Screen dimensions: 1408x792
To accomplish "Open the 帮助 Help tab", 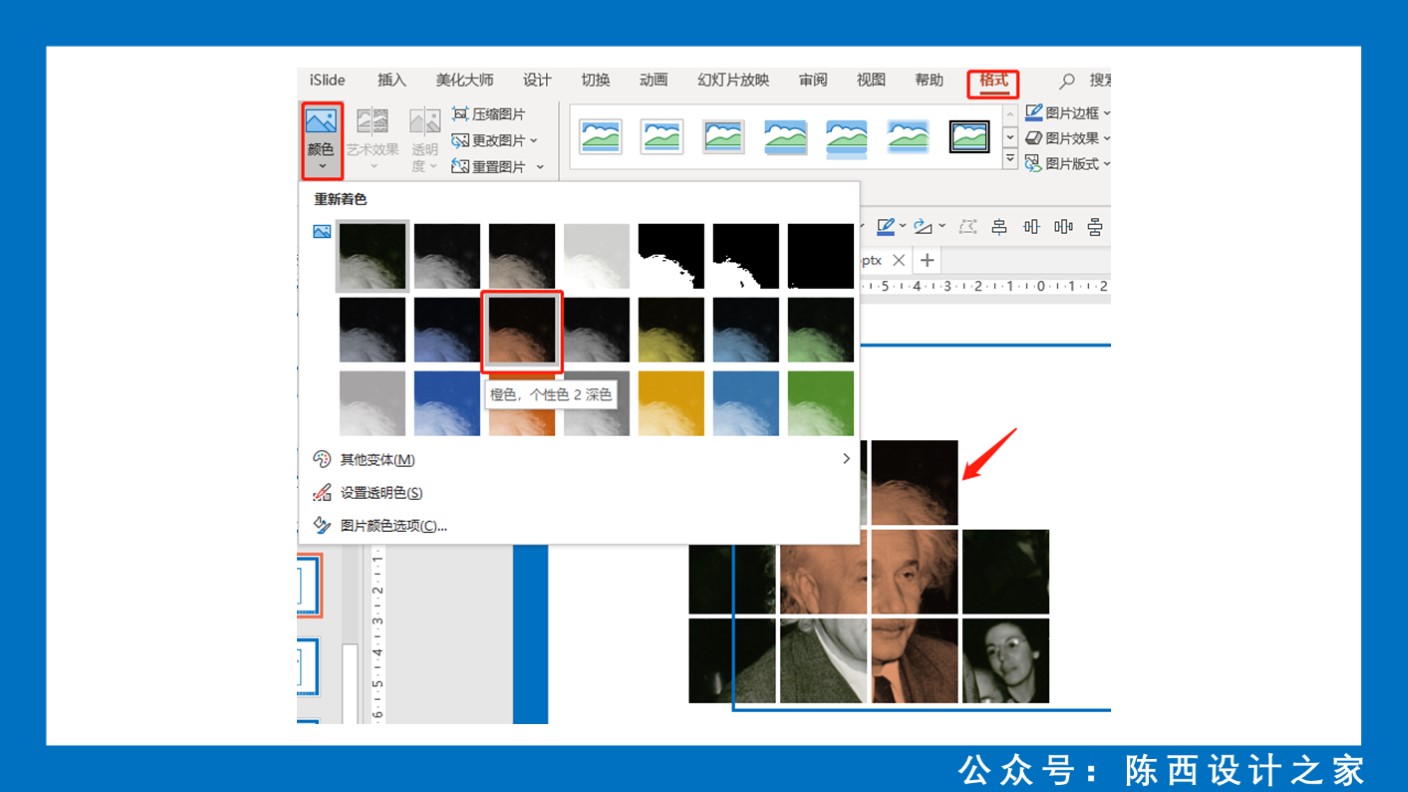I will pyautogui.click(x=929, y=80).
